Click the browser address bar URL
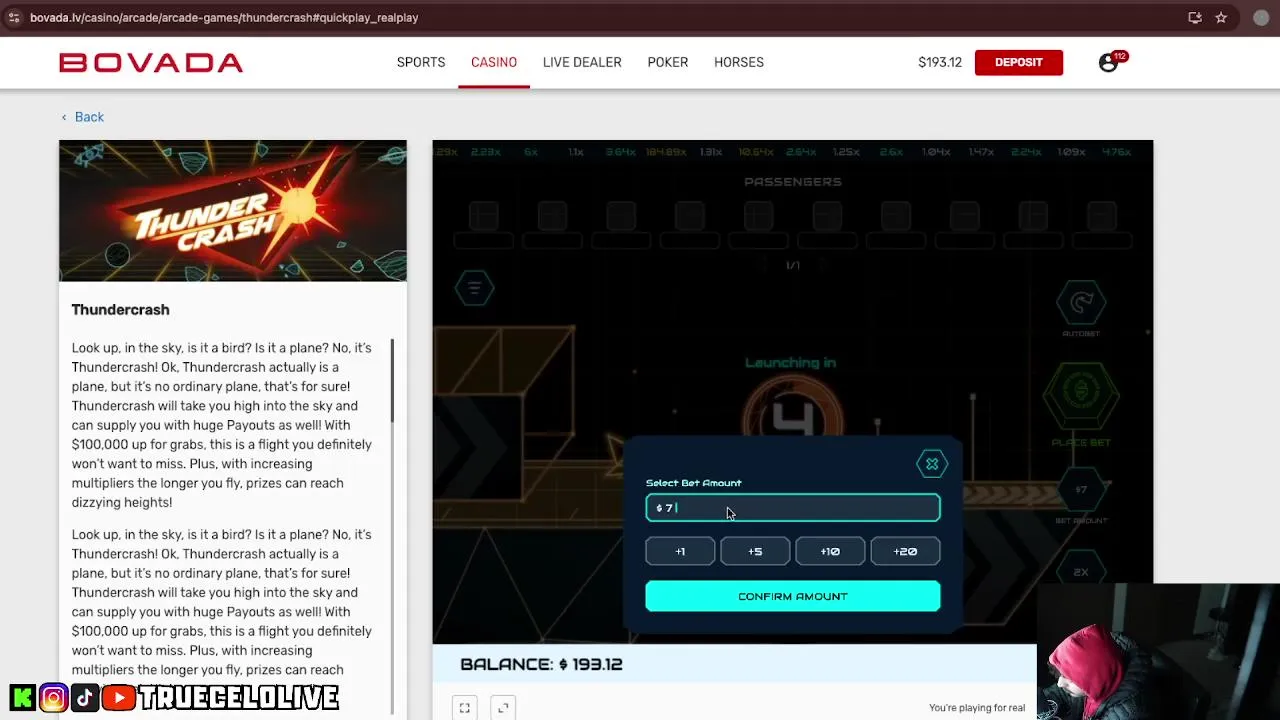The height and width of the screenshot is (720, 1280). point(224,17)
